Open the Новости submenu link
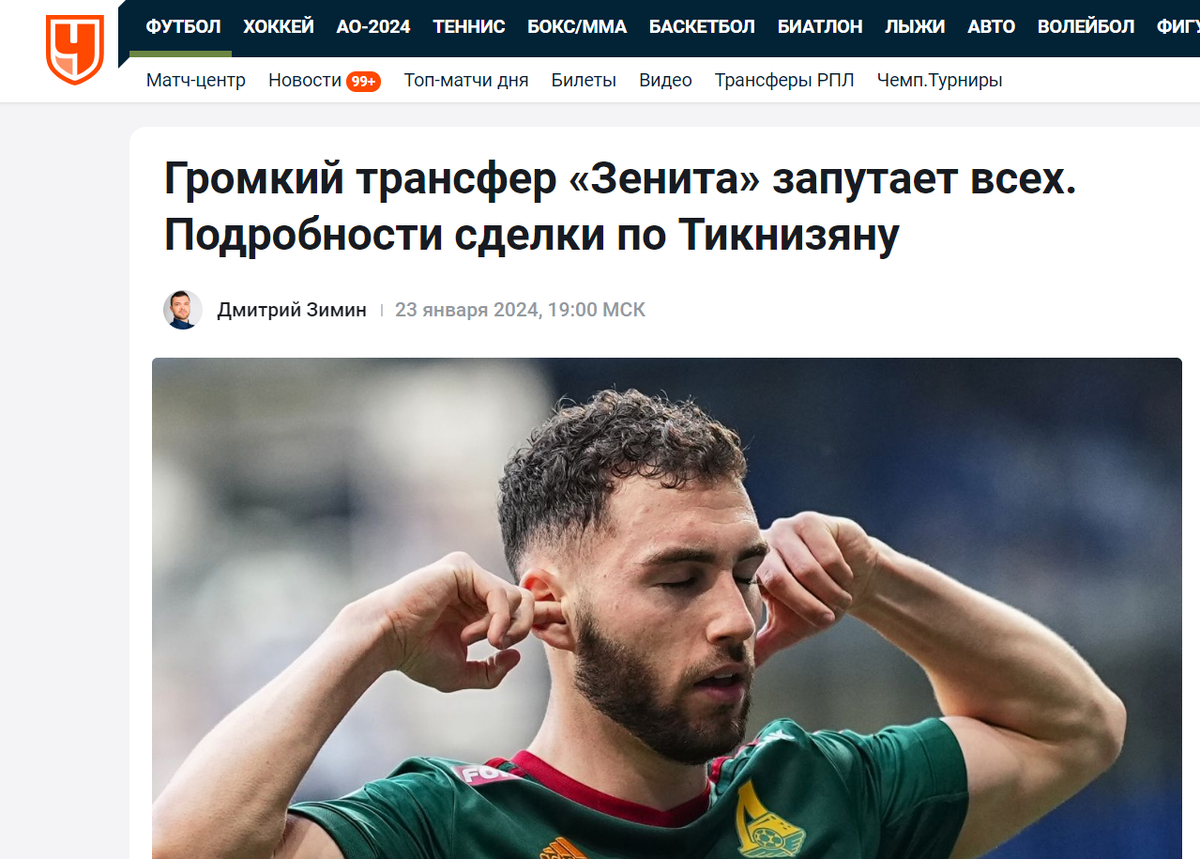1200x859 pixels. tap(305, 80)
